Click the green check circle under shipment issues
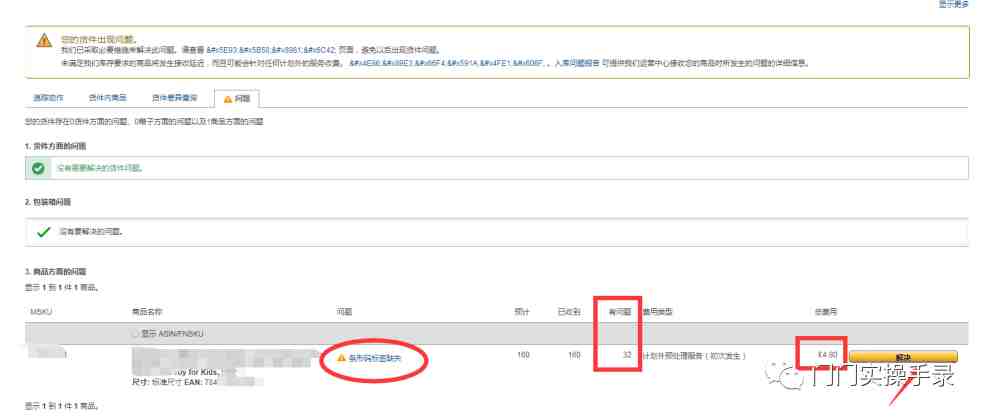 click(38, 168)
